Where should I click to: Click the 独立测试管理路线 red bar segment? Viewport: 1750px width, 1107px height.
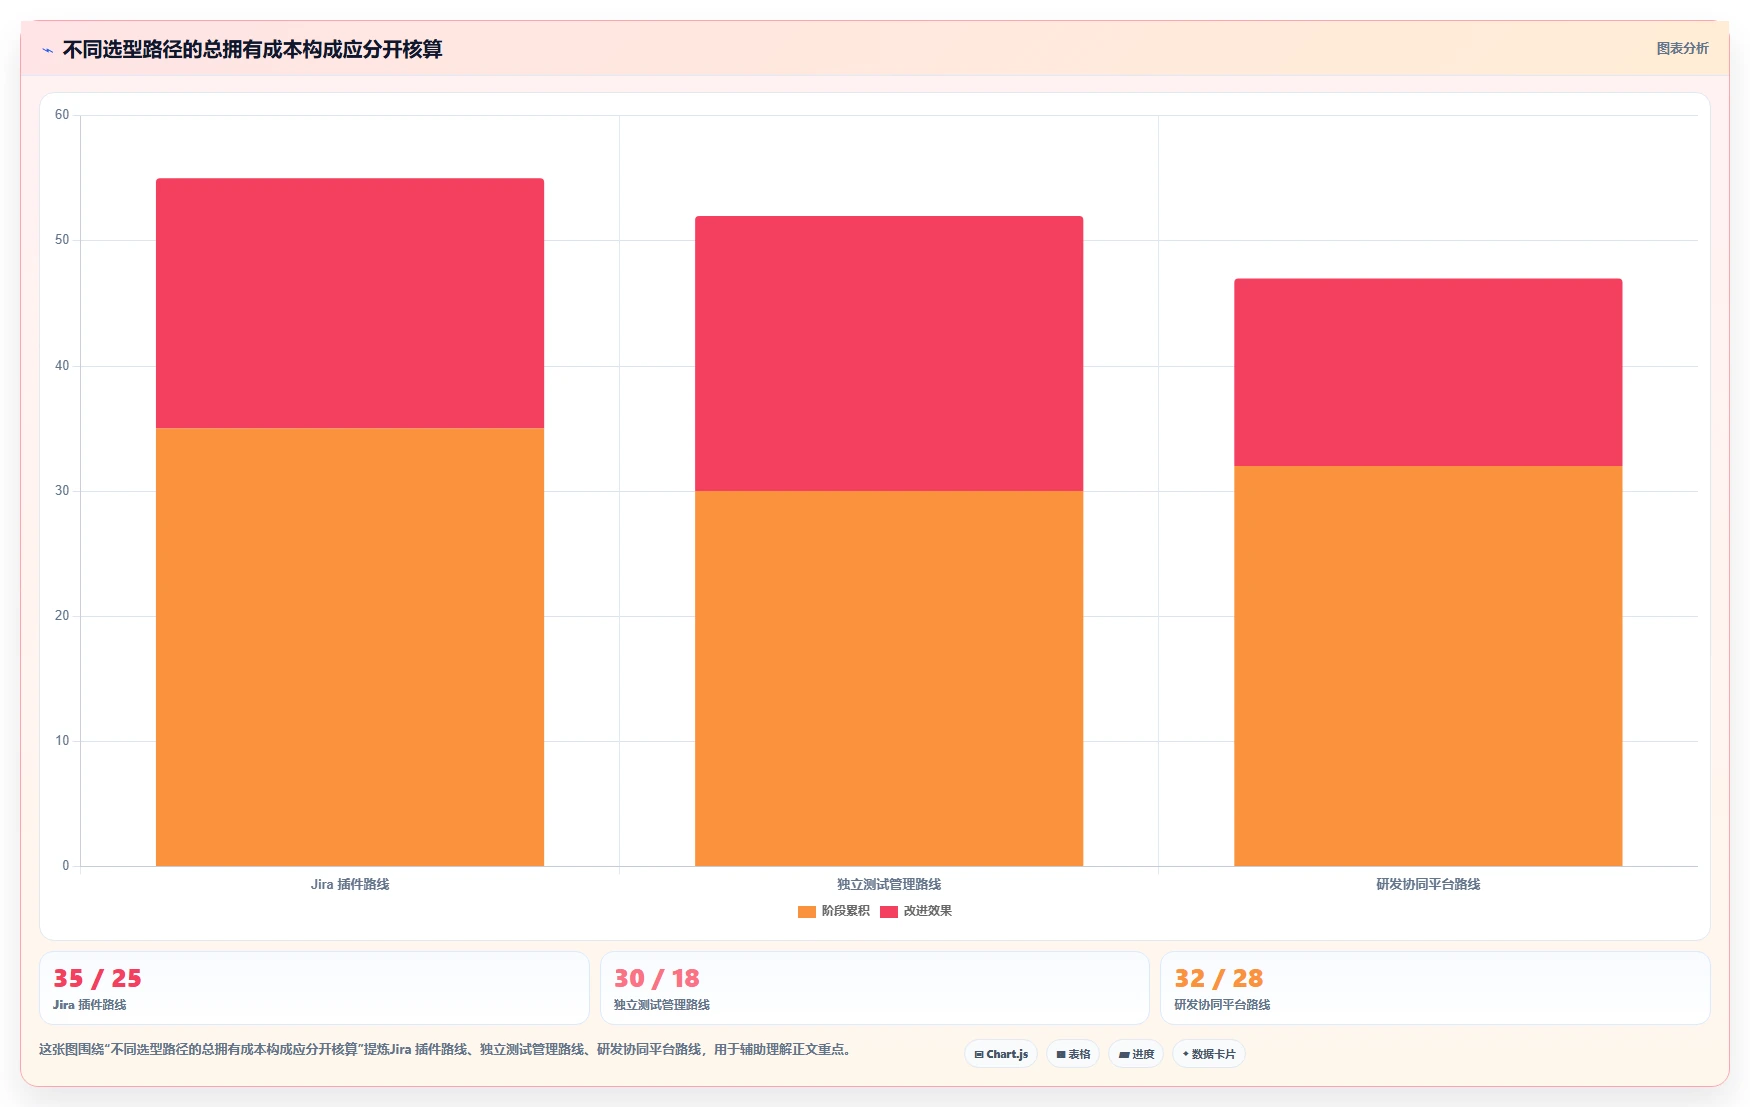click(x=889, y=353)
